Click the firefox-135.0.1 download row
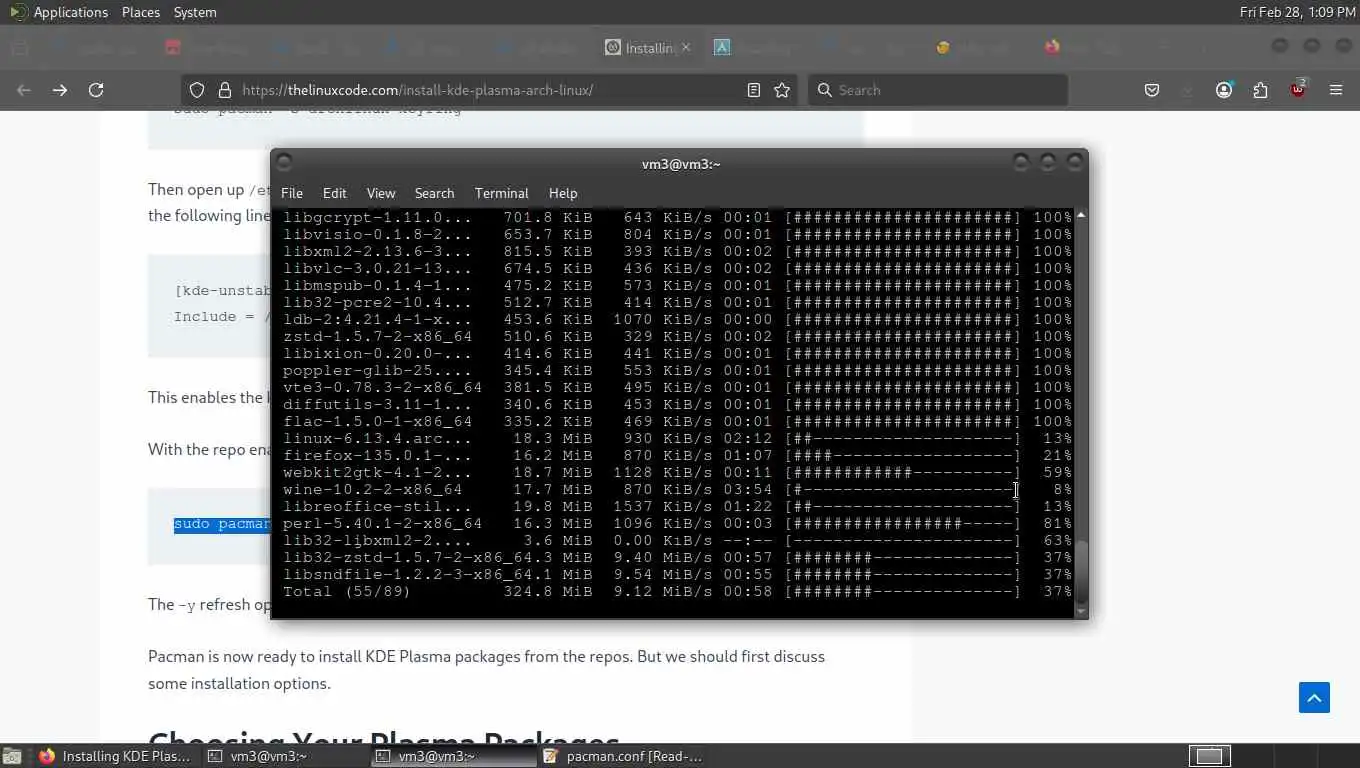Screen dimensions: 1360x768 pos(677,455)
